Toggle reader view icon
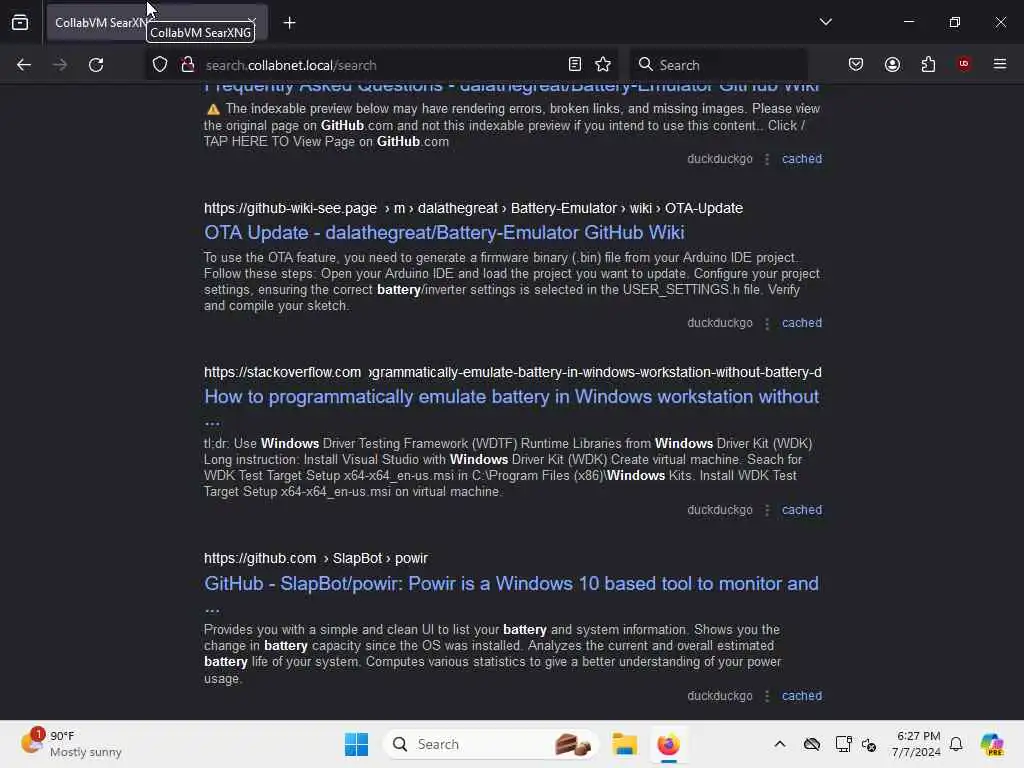The image size is (1024, 768). pos(575,64)
